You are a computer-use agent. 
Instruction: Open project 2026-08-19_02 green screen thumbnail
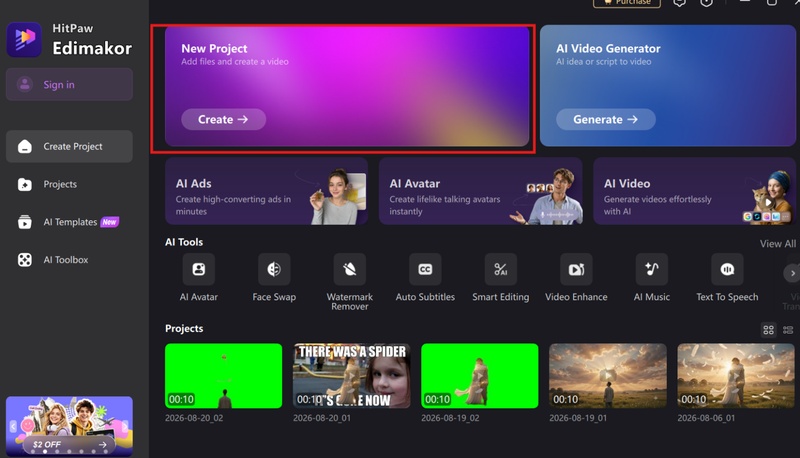pos(480,376)
